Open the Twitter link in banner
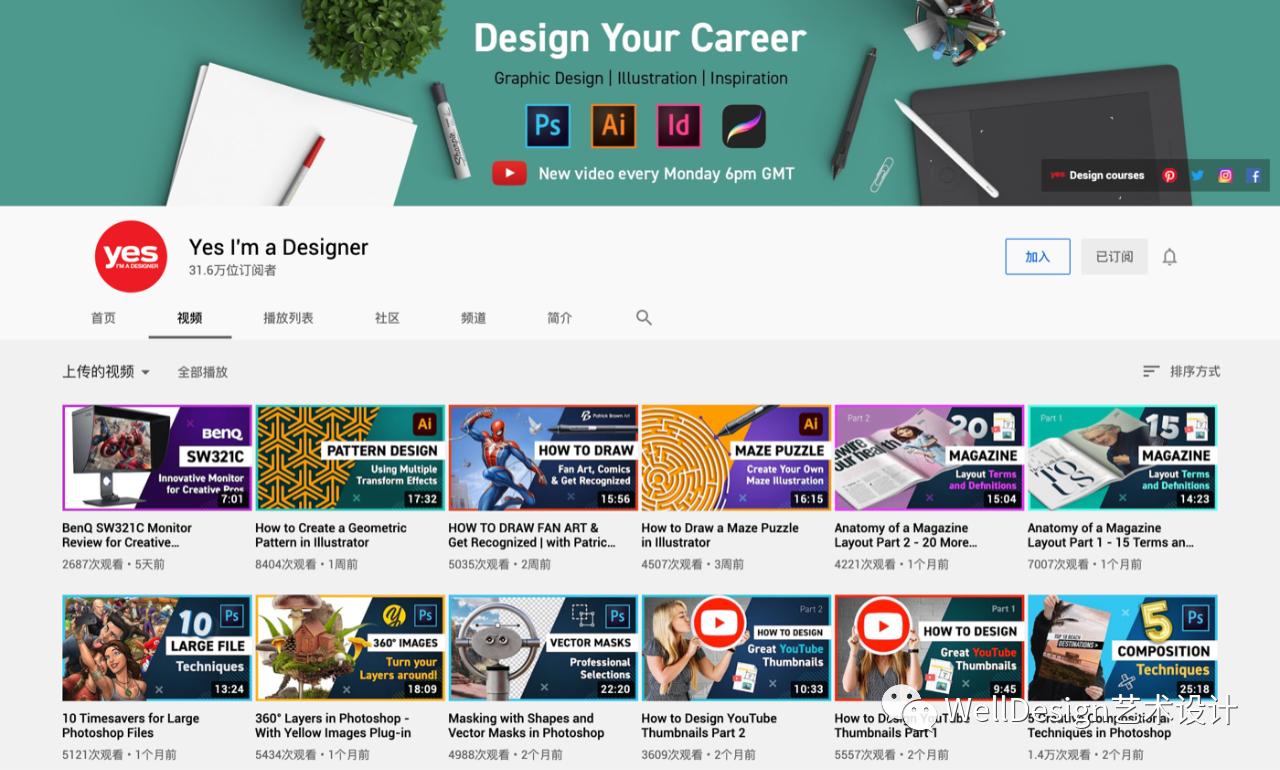The width and height of the screenshot is (1280, 770). pos(1197,175)
